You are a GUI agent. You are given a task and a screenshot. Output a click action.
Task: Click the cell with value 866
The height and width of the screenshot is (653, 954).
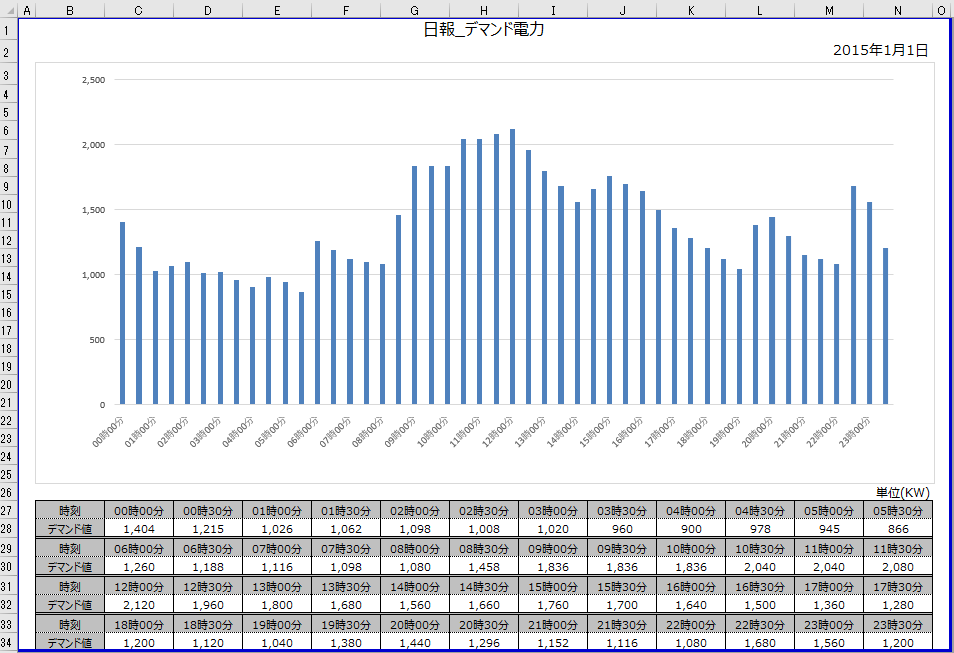pyautogui.click(x=897, y=528)
